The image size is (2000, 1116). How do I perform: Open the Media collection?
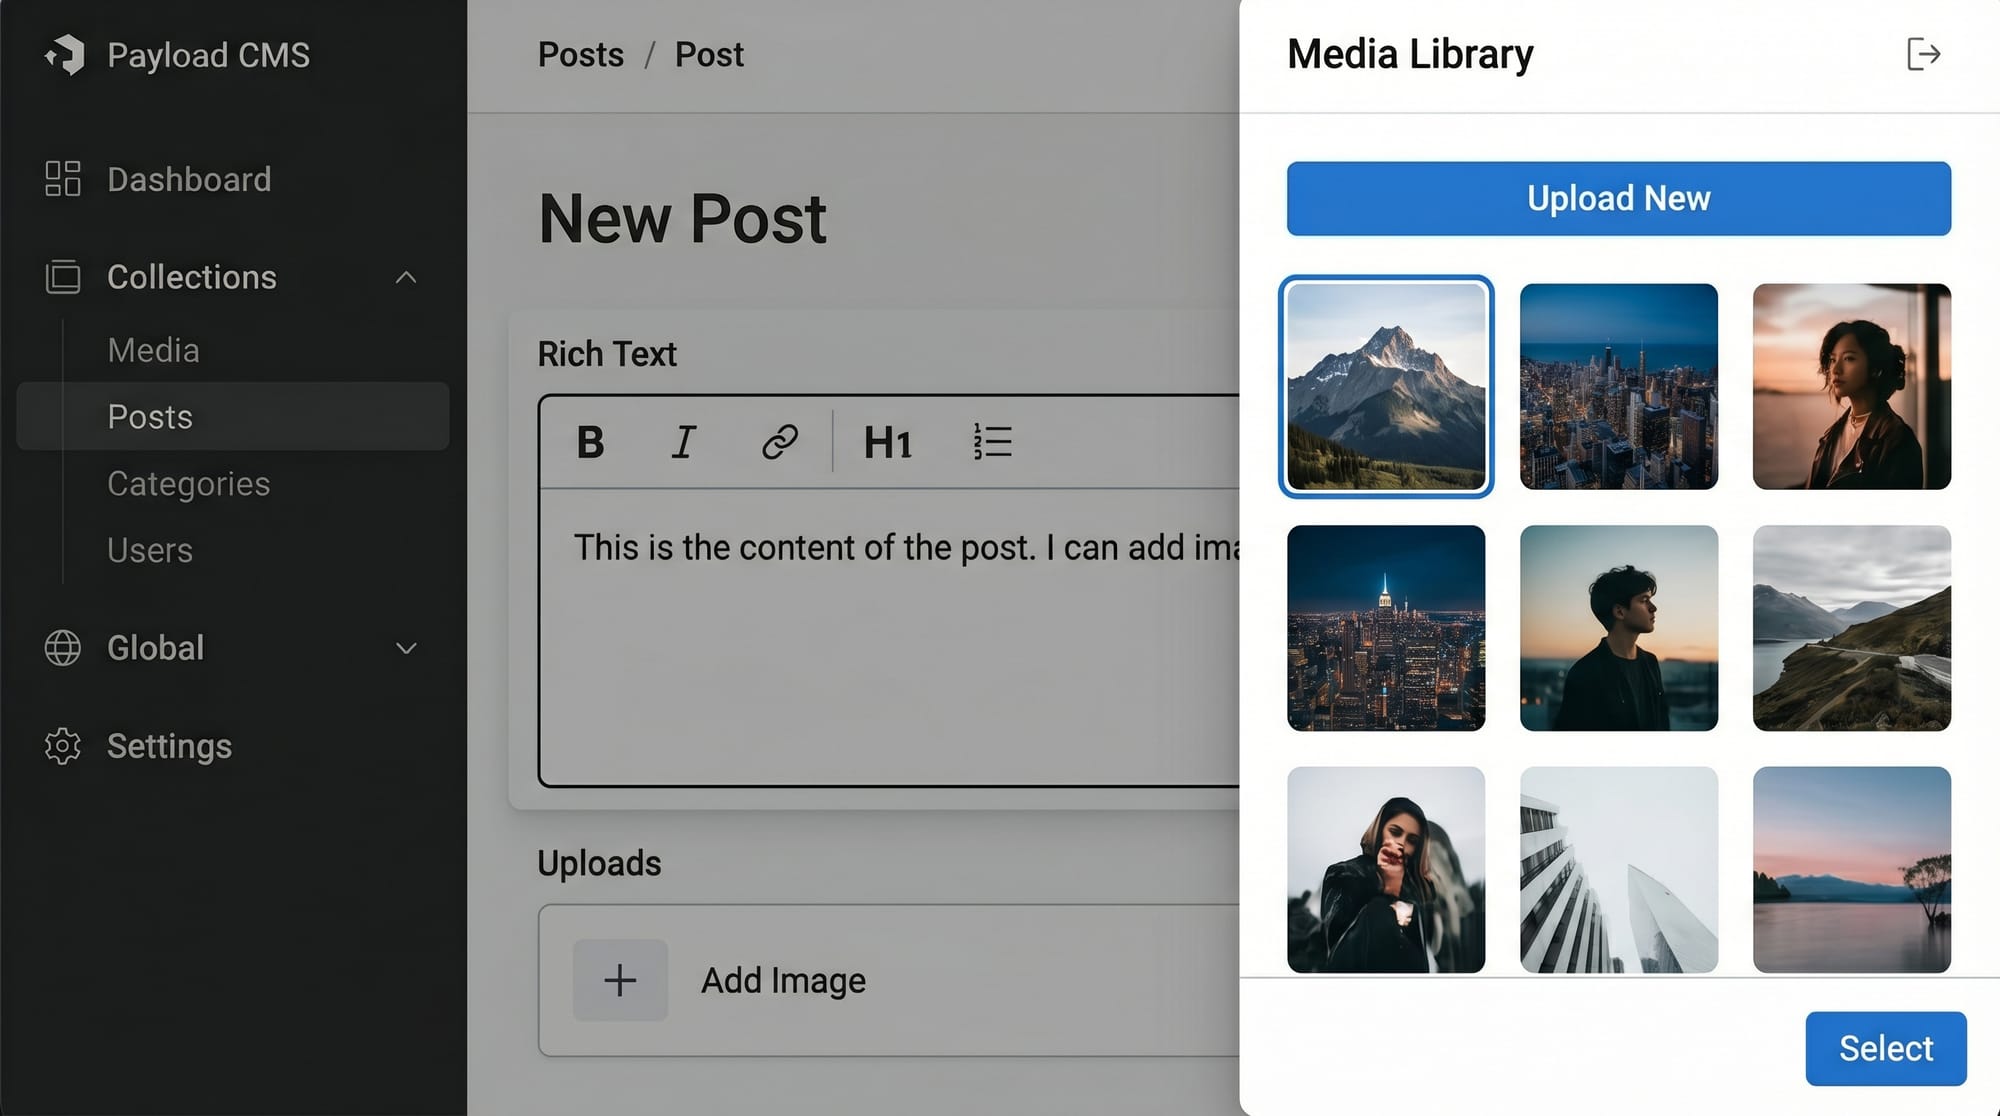[153, 350]
